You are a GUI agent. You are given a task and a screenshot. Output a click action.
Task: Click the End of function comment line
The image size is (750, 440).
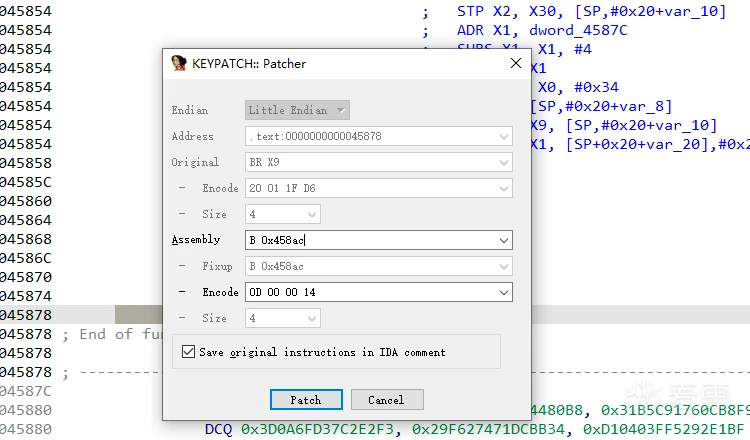(x=113, y=334)
